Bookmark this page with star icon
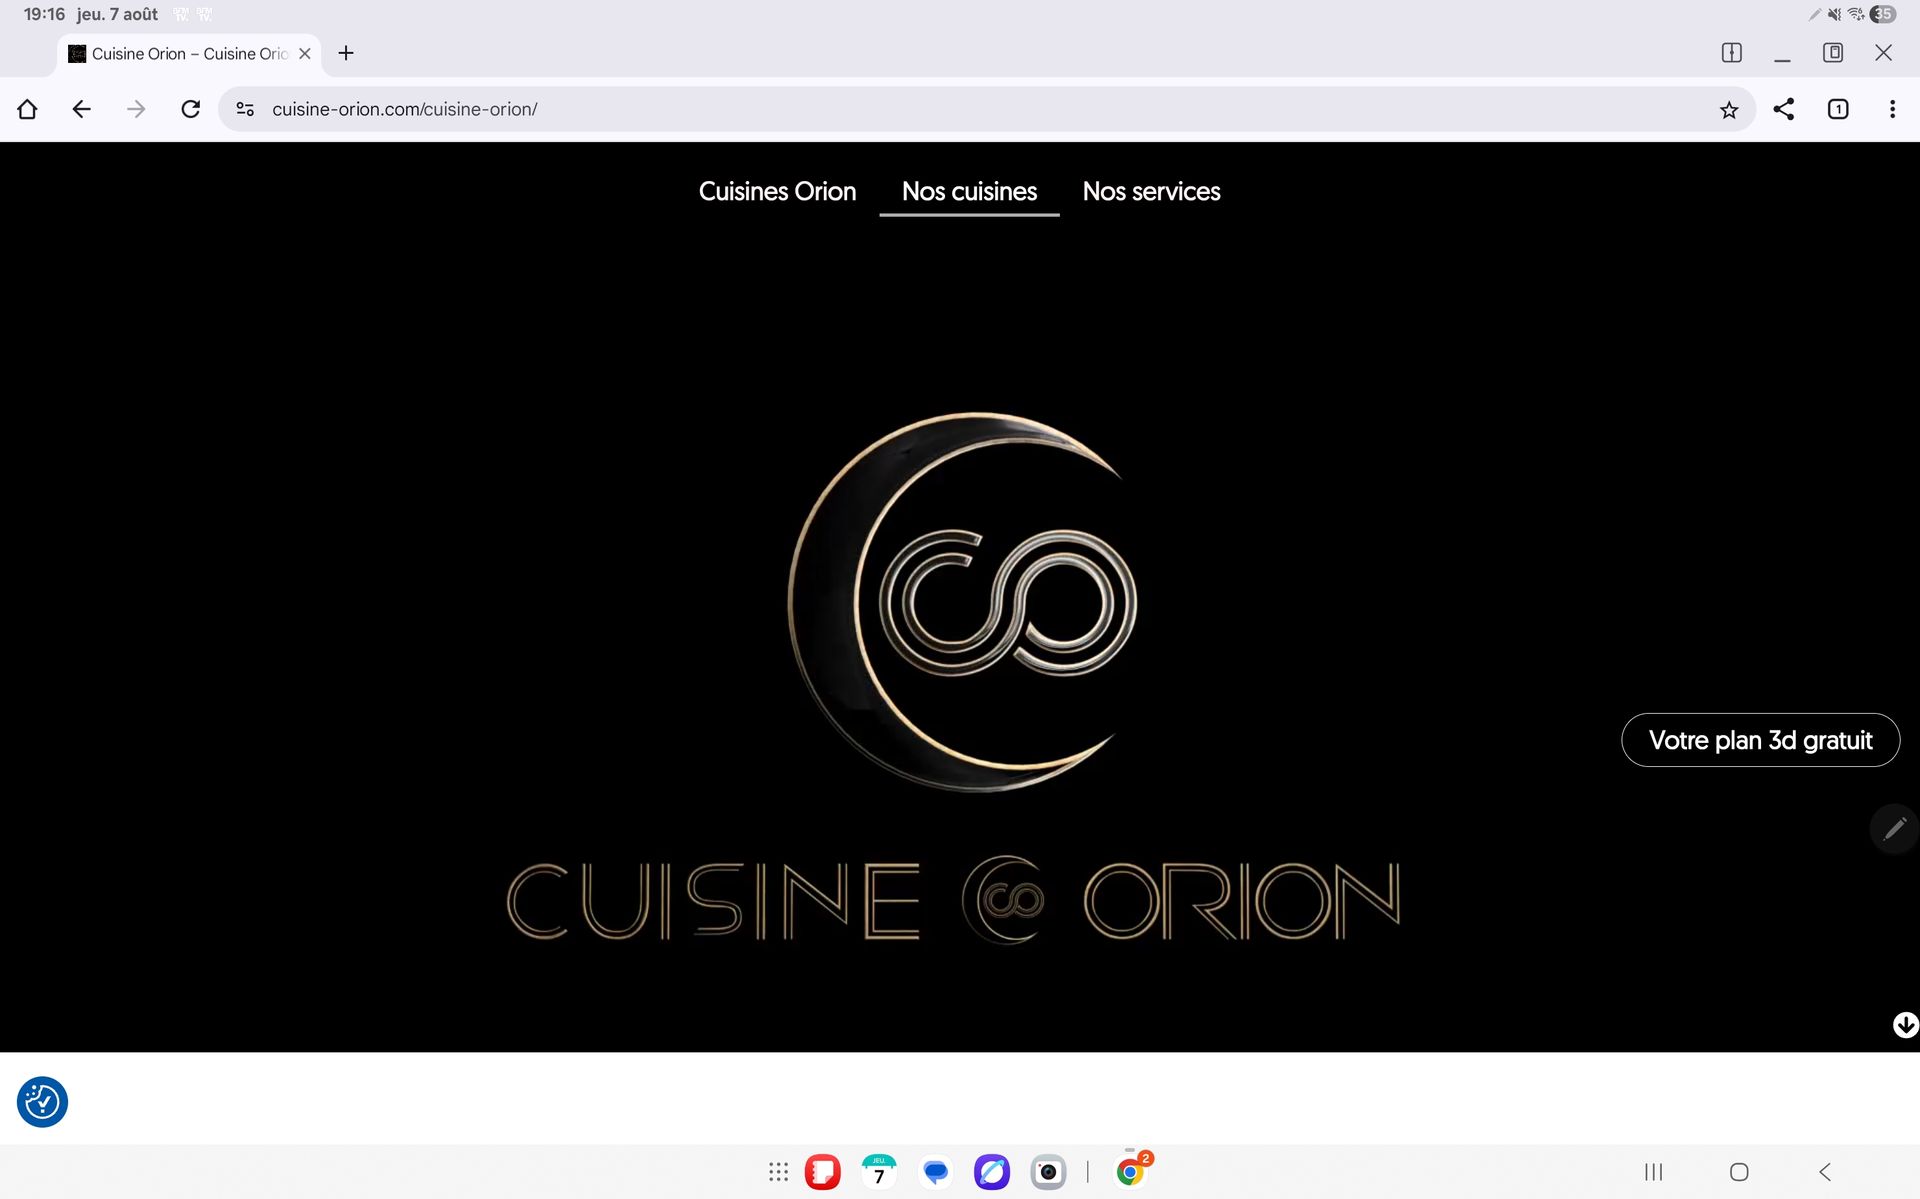Image resolution: width=1920 pixels, height=1199 pixels. pos(1729,110)
